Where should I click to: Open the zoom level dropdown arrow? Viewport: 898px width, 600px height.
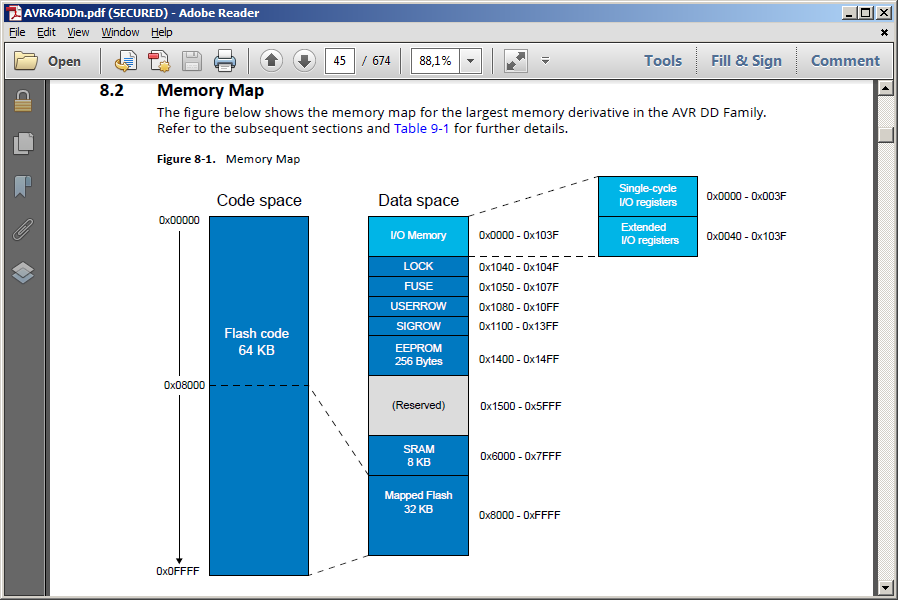click(x=470, y=61)
